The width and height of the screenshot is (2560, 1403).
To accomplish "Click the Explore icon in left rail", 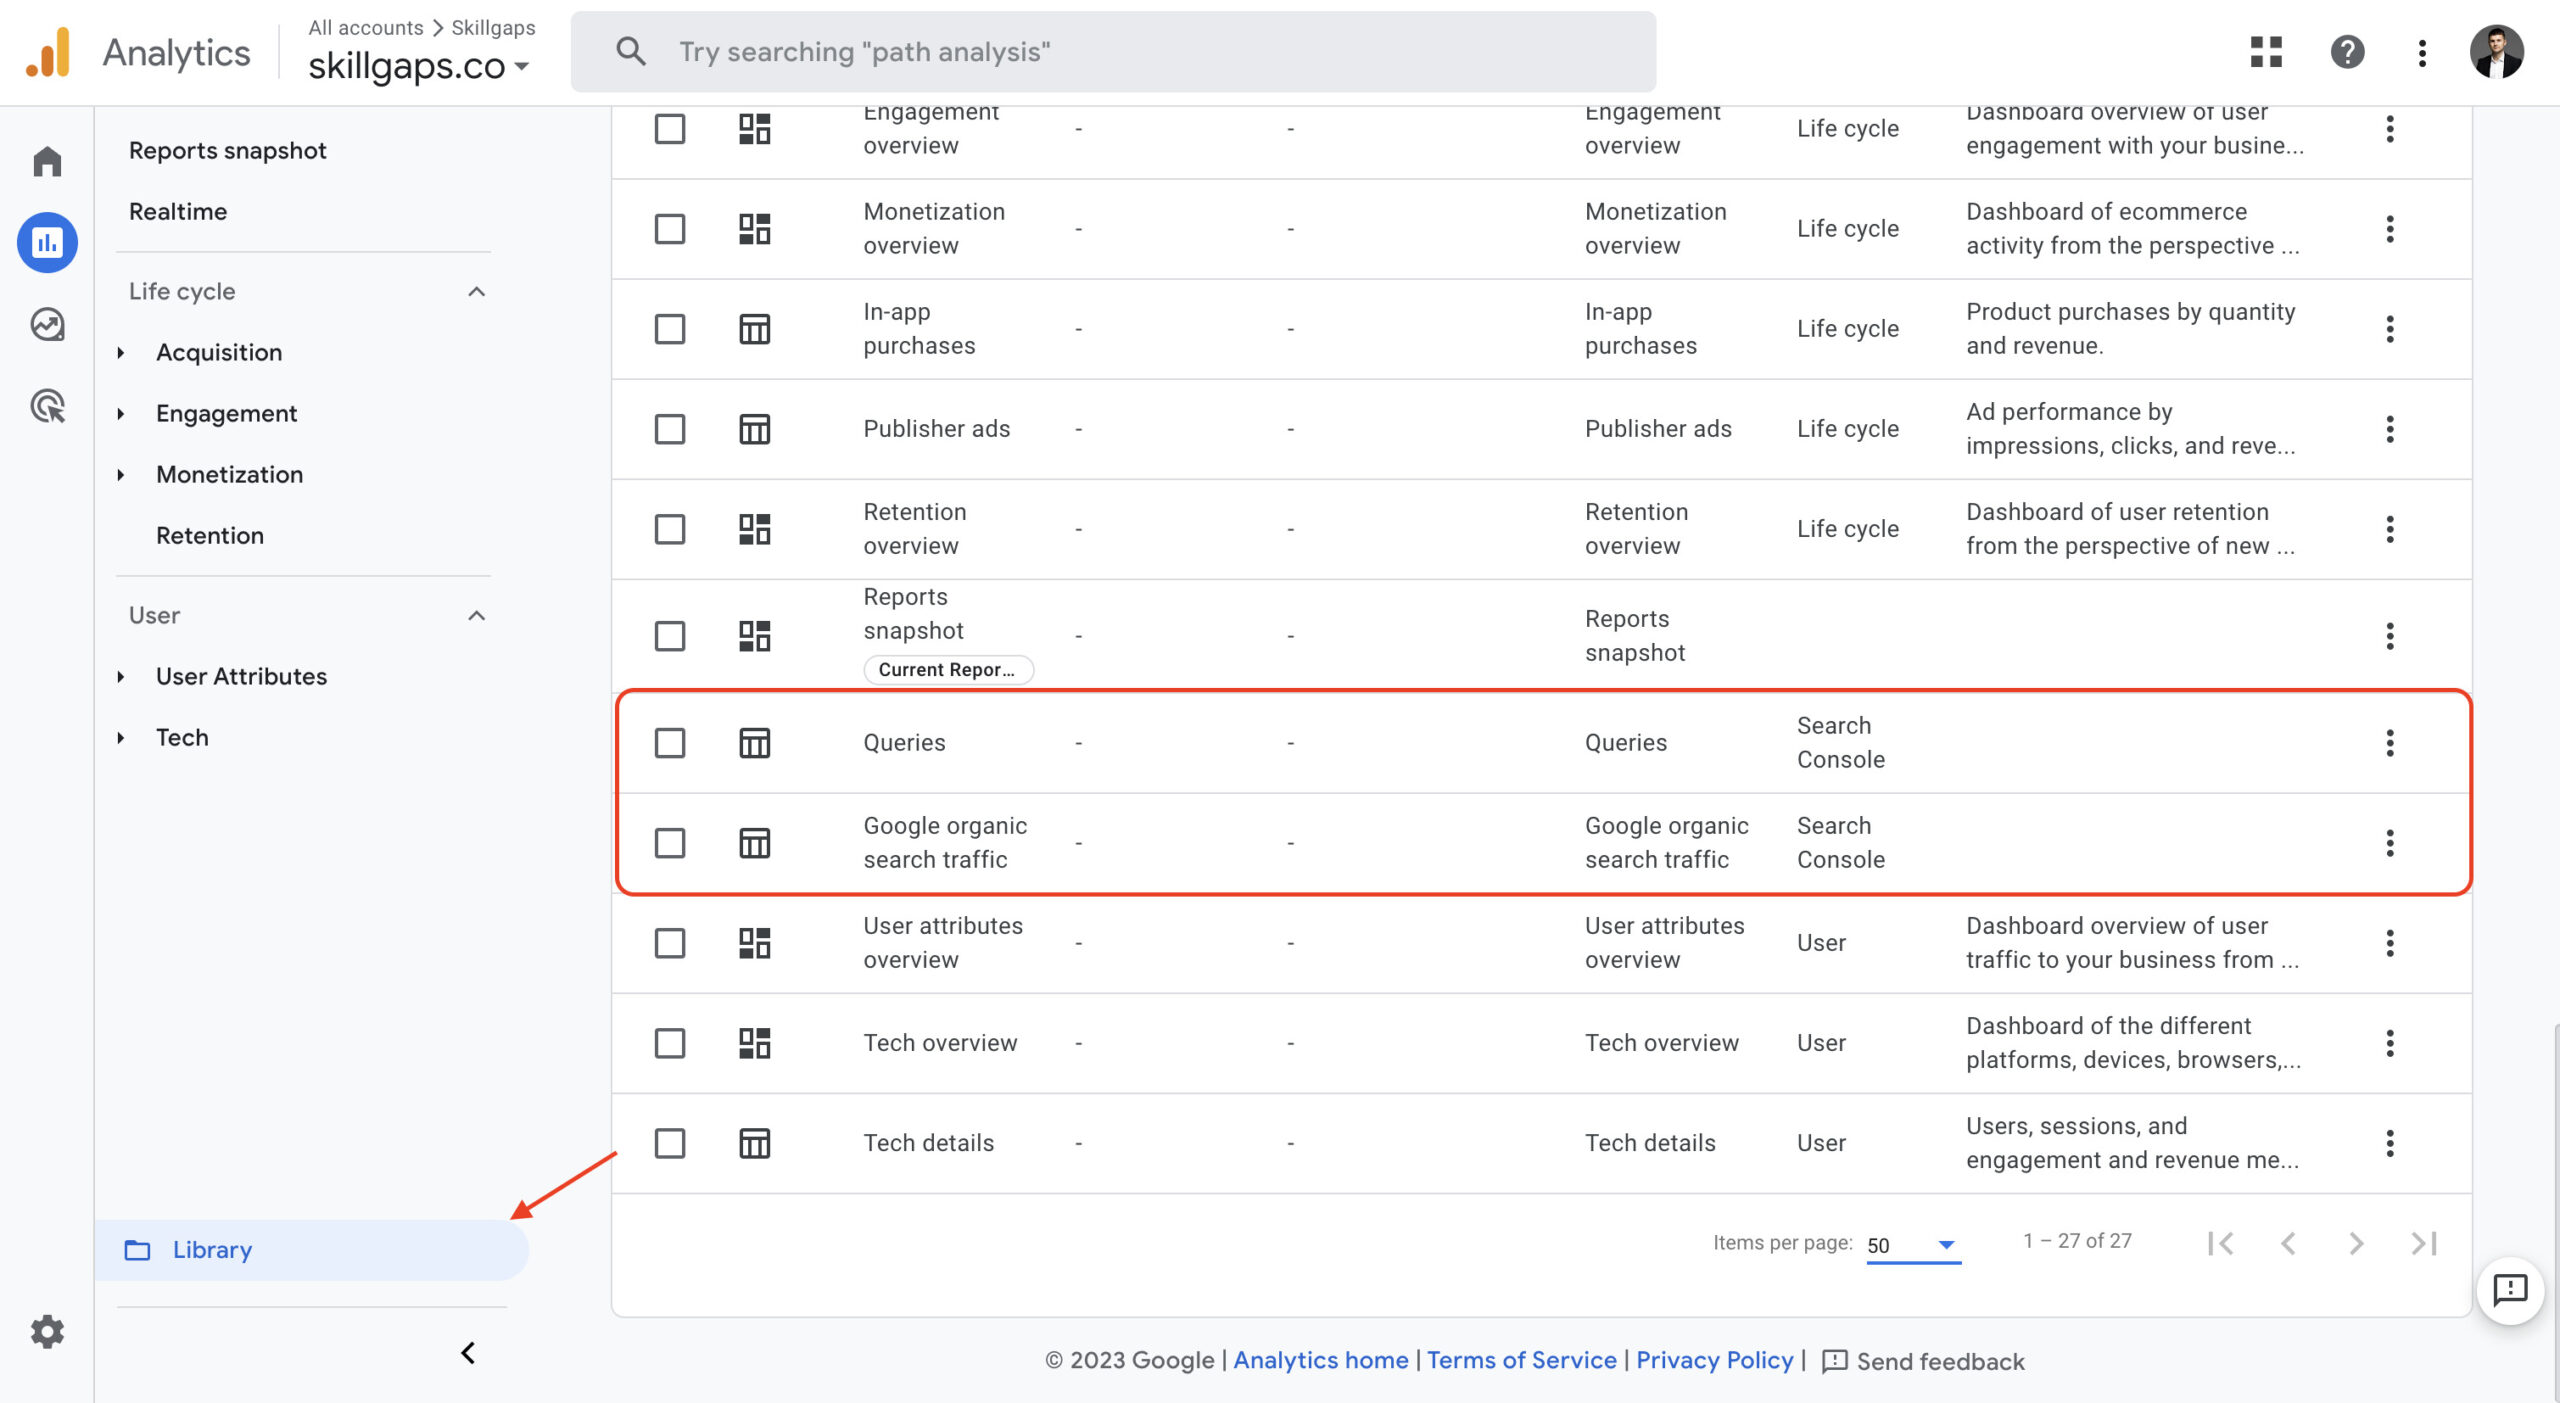I will click(x=47, y=324).
